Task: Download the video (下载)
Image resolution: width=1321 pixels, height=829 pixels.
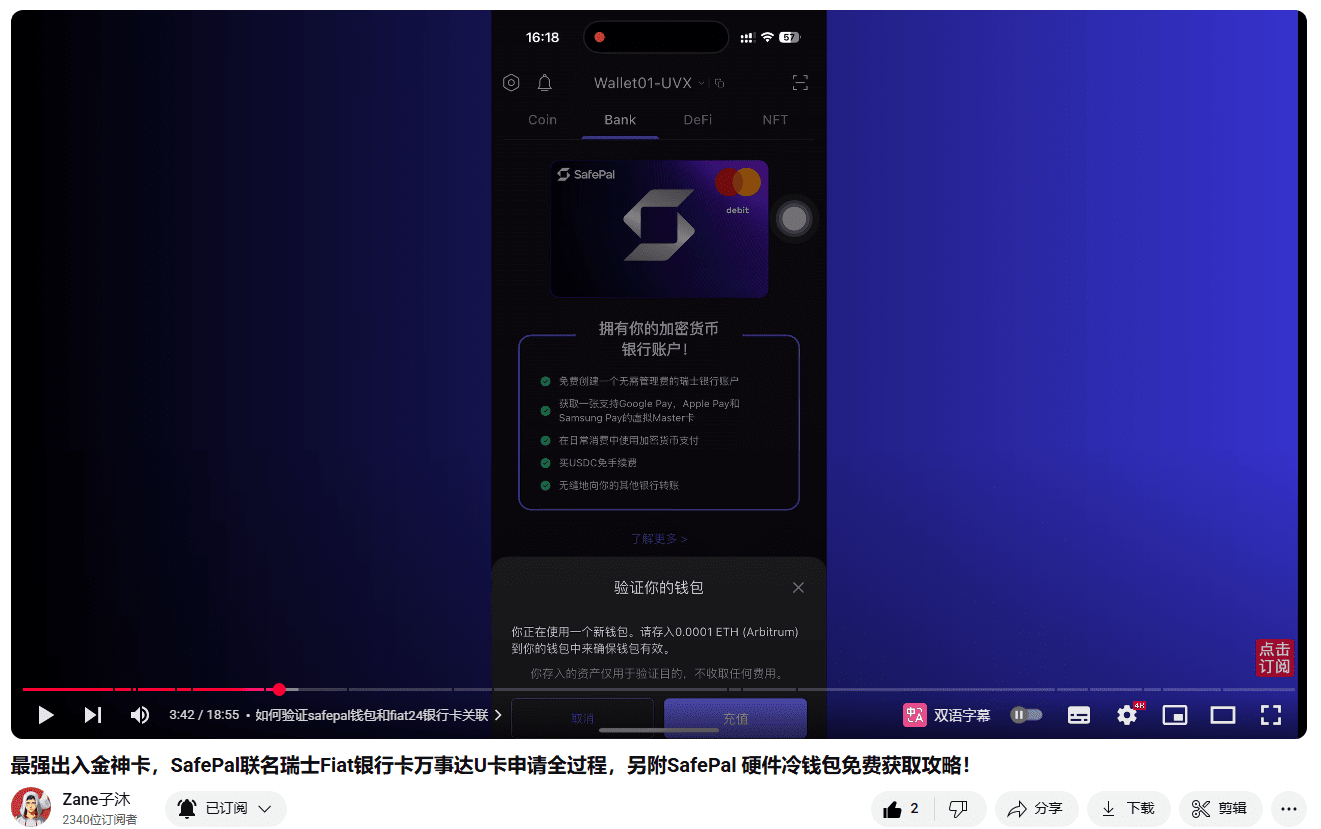Action: (x=1129, y=809)
